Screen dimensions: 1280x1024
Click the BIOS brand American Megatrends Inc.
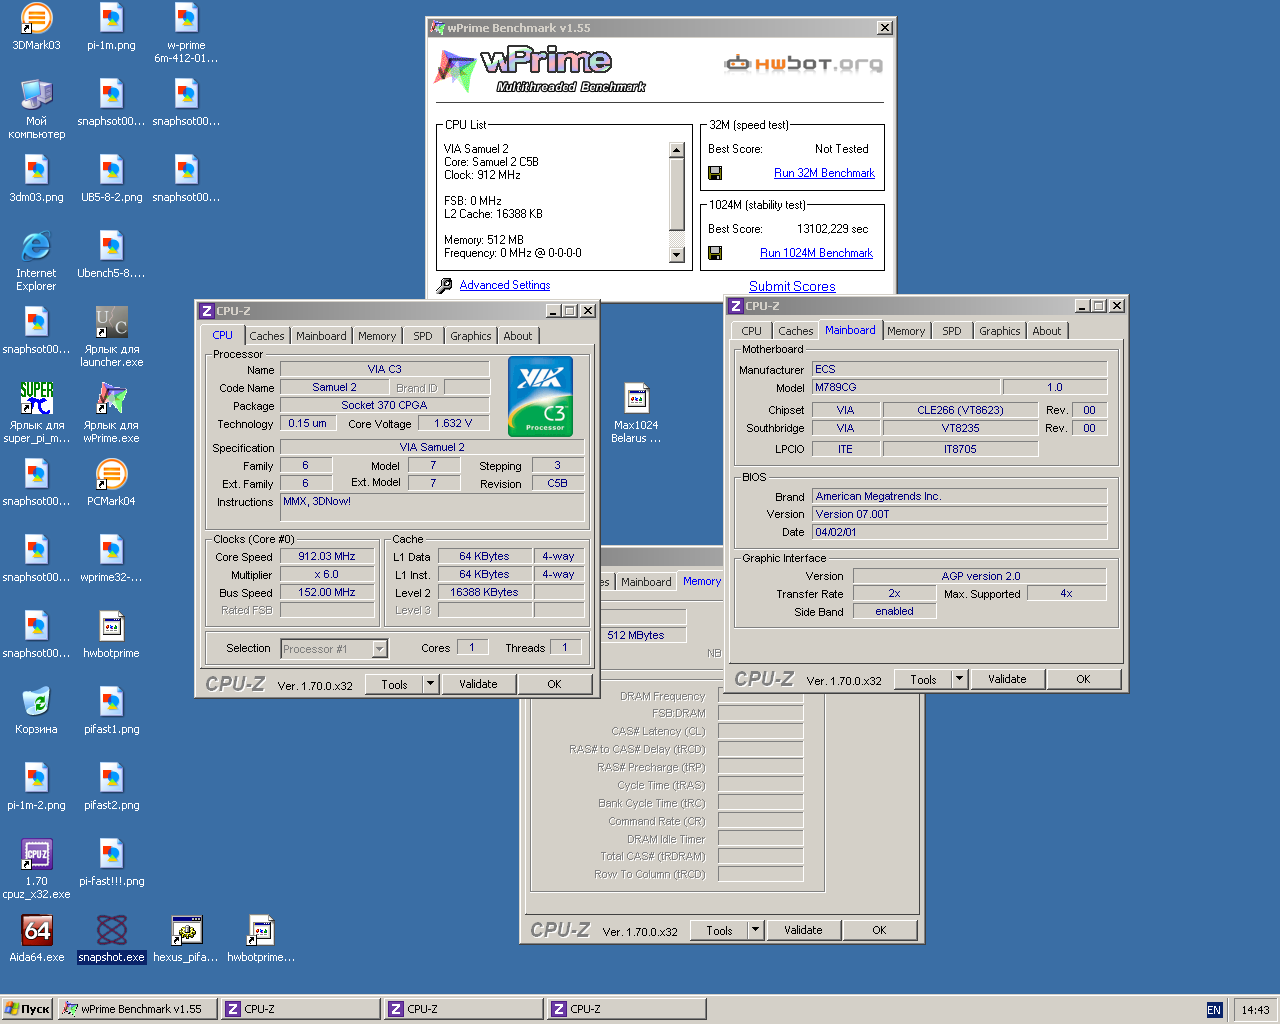pos(959,496)
